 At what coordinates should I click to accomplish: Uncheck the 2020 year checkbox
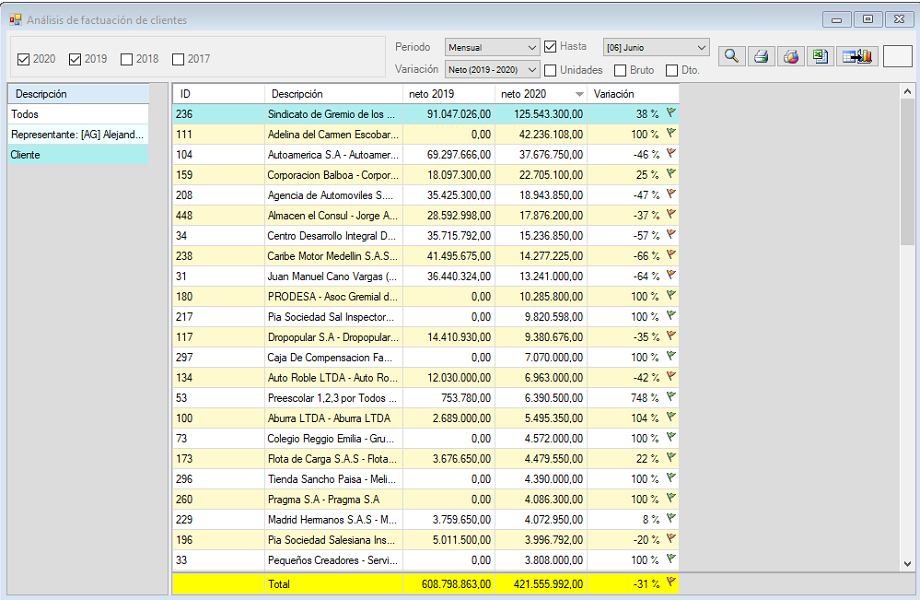(x=24, y=60)
